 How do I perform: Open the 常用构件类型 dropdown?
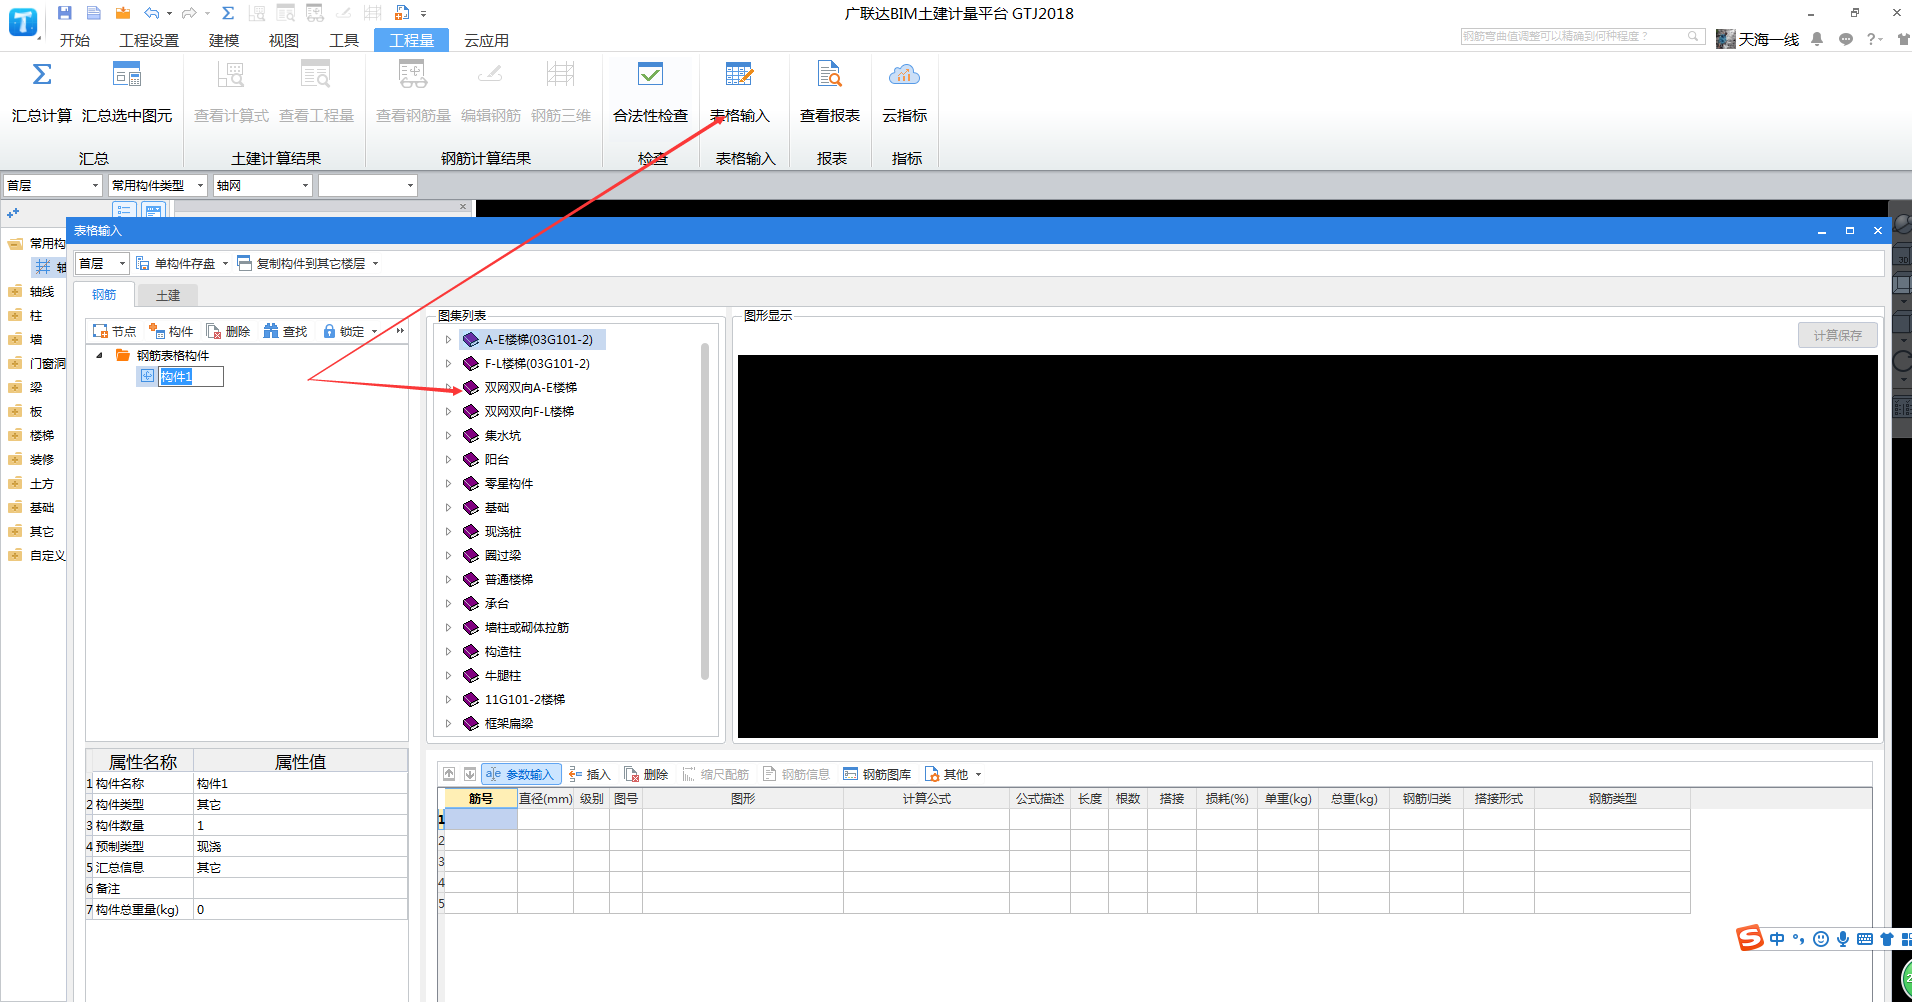coord(200,185)
